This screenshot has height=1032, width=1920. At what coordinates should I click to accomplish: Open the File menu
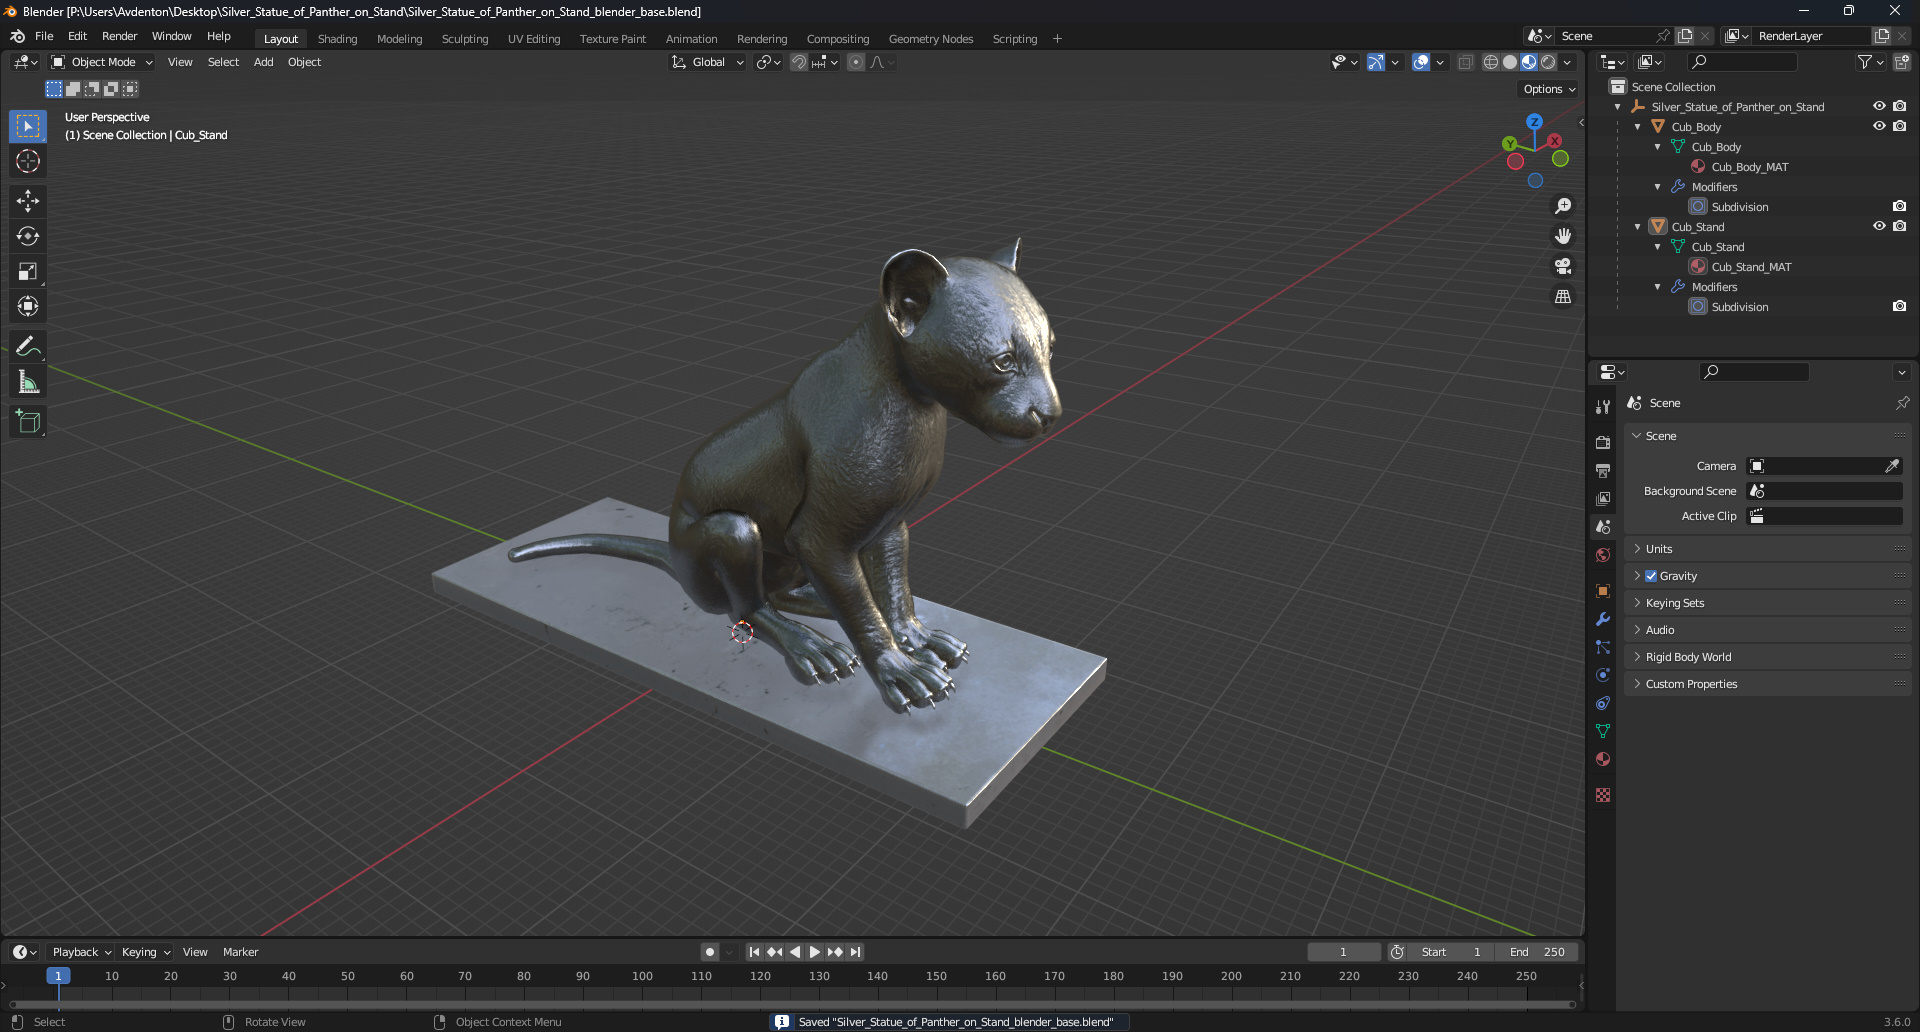(x=44, y=36)
